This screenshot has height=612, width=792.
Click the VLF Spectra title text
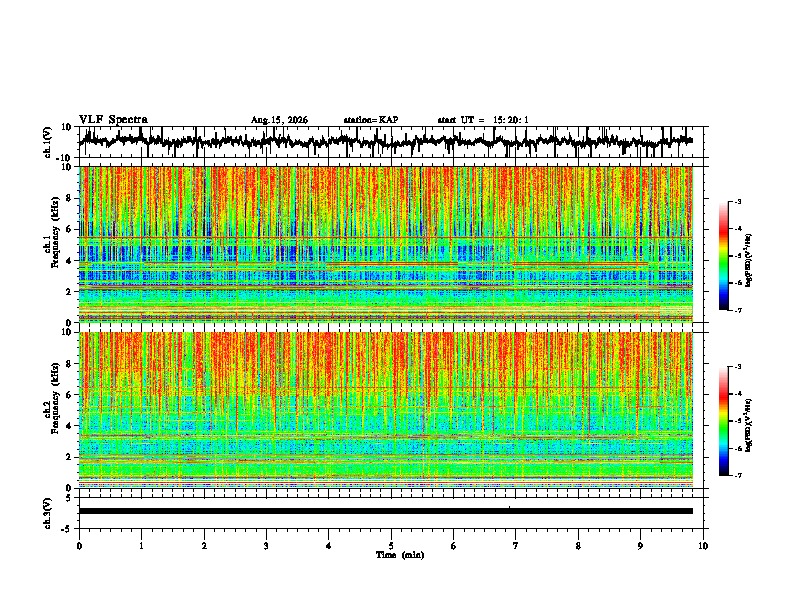pos(113,120)
